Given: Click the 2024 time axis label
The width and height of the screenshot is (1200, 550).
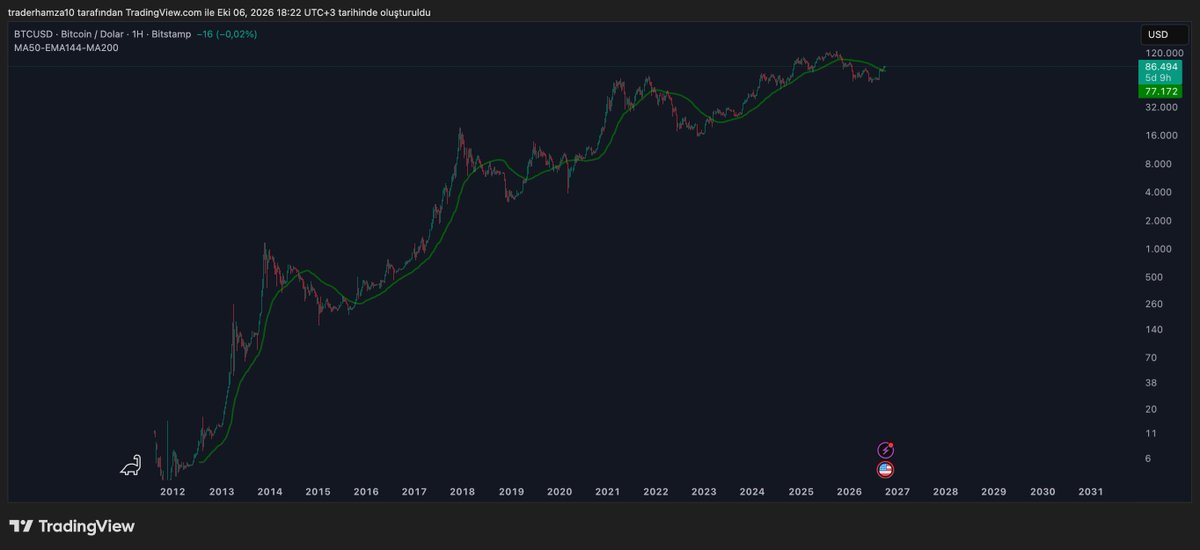Looking at the screenshot, I should click(753, 492).
